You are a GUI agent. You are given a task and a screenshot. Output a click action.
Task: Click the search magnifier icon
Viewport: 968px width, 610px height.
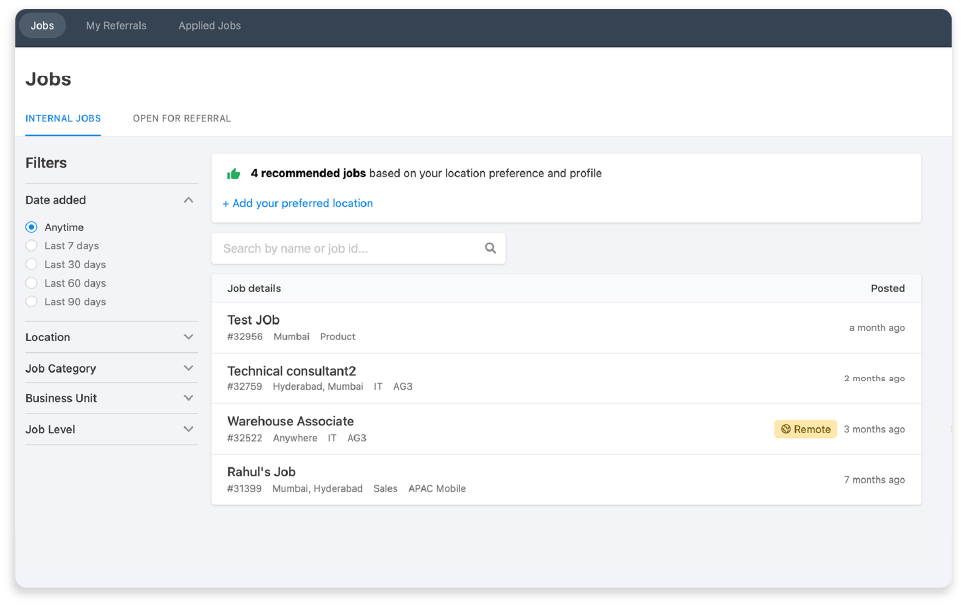coord(490,249)
